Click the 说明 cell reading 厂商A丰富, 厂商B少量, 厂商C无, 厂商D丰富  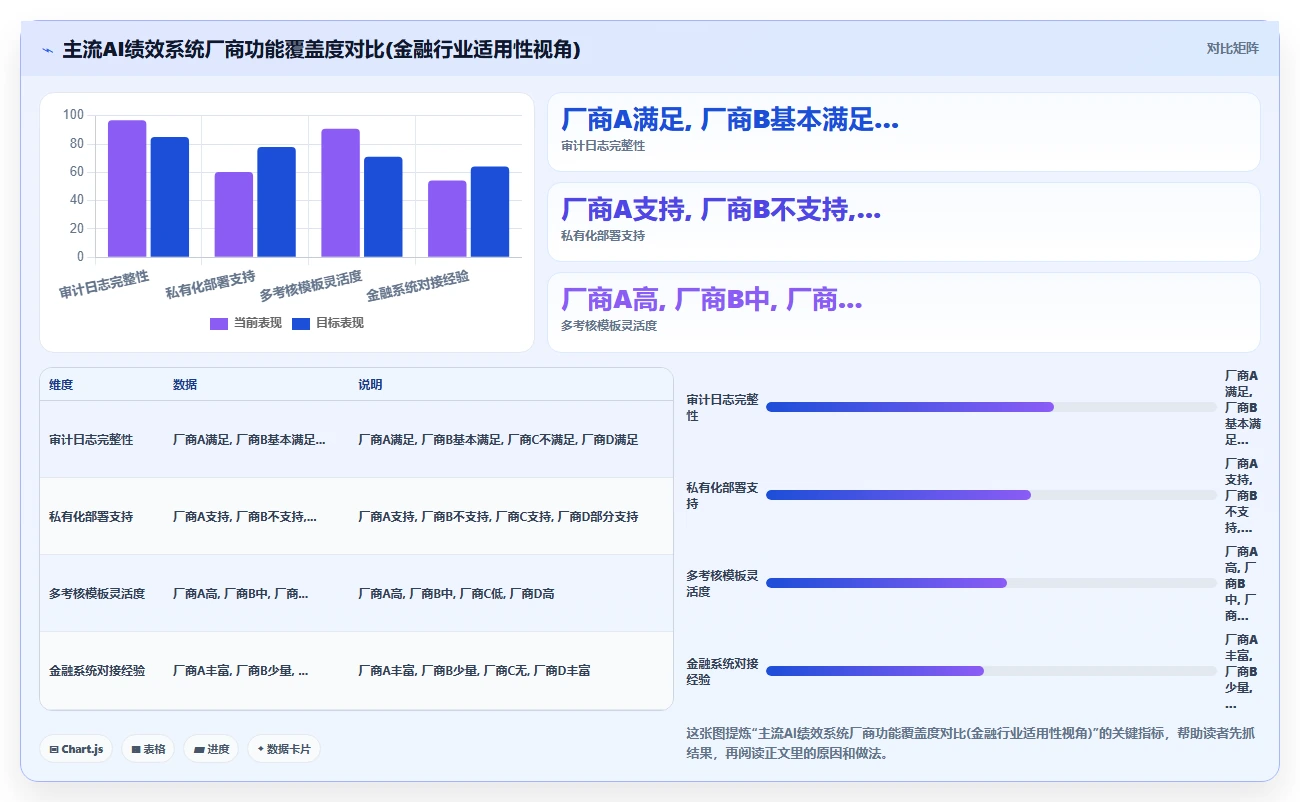tap(474, 671)
